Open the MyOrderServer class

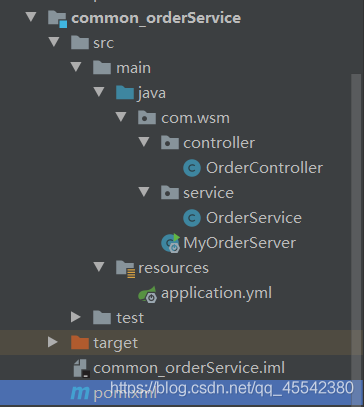(239, 243)
